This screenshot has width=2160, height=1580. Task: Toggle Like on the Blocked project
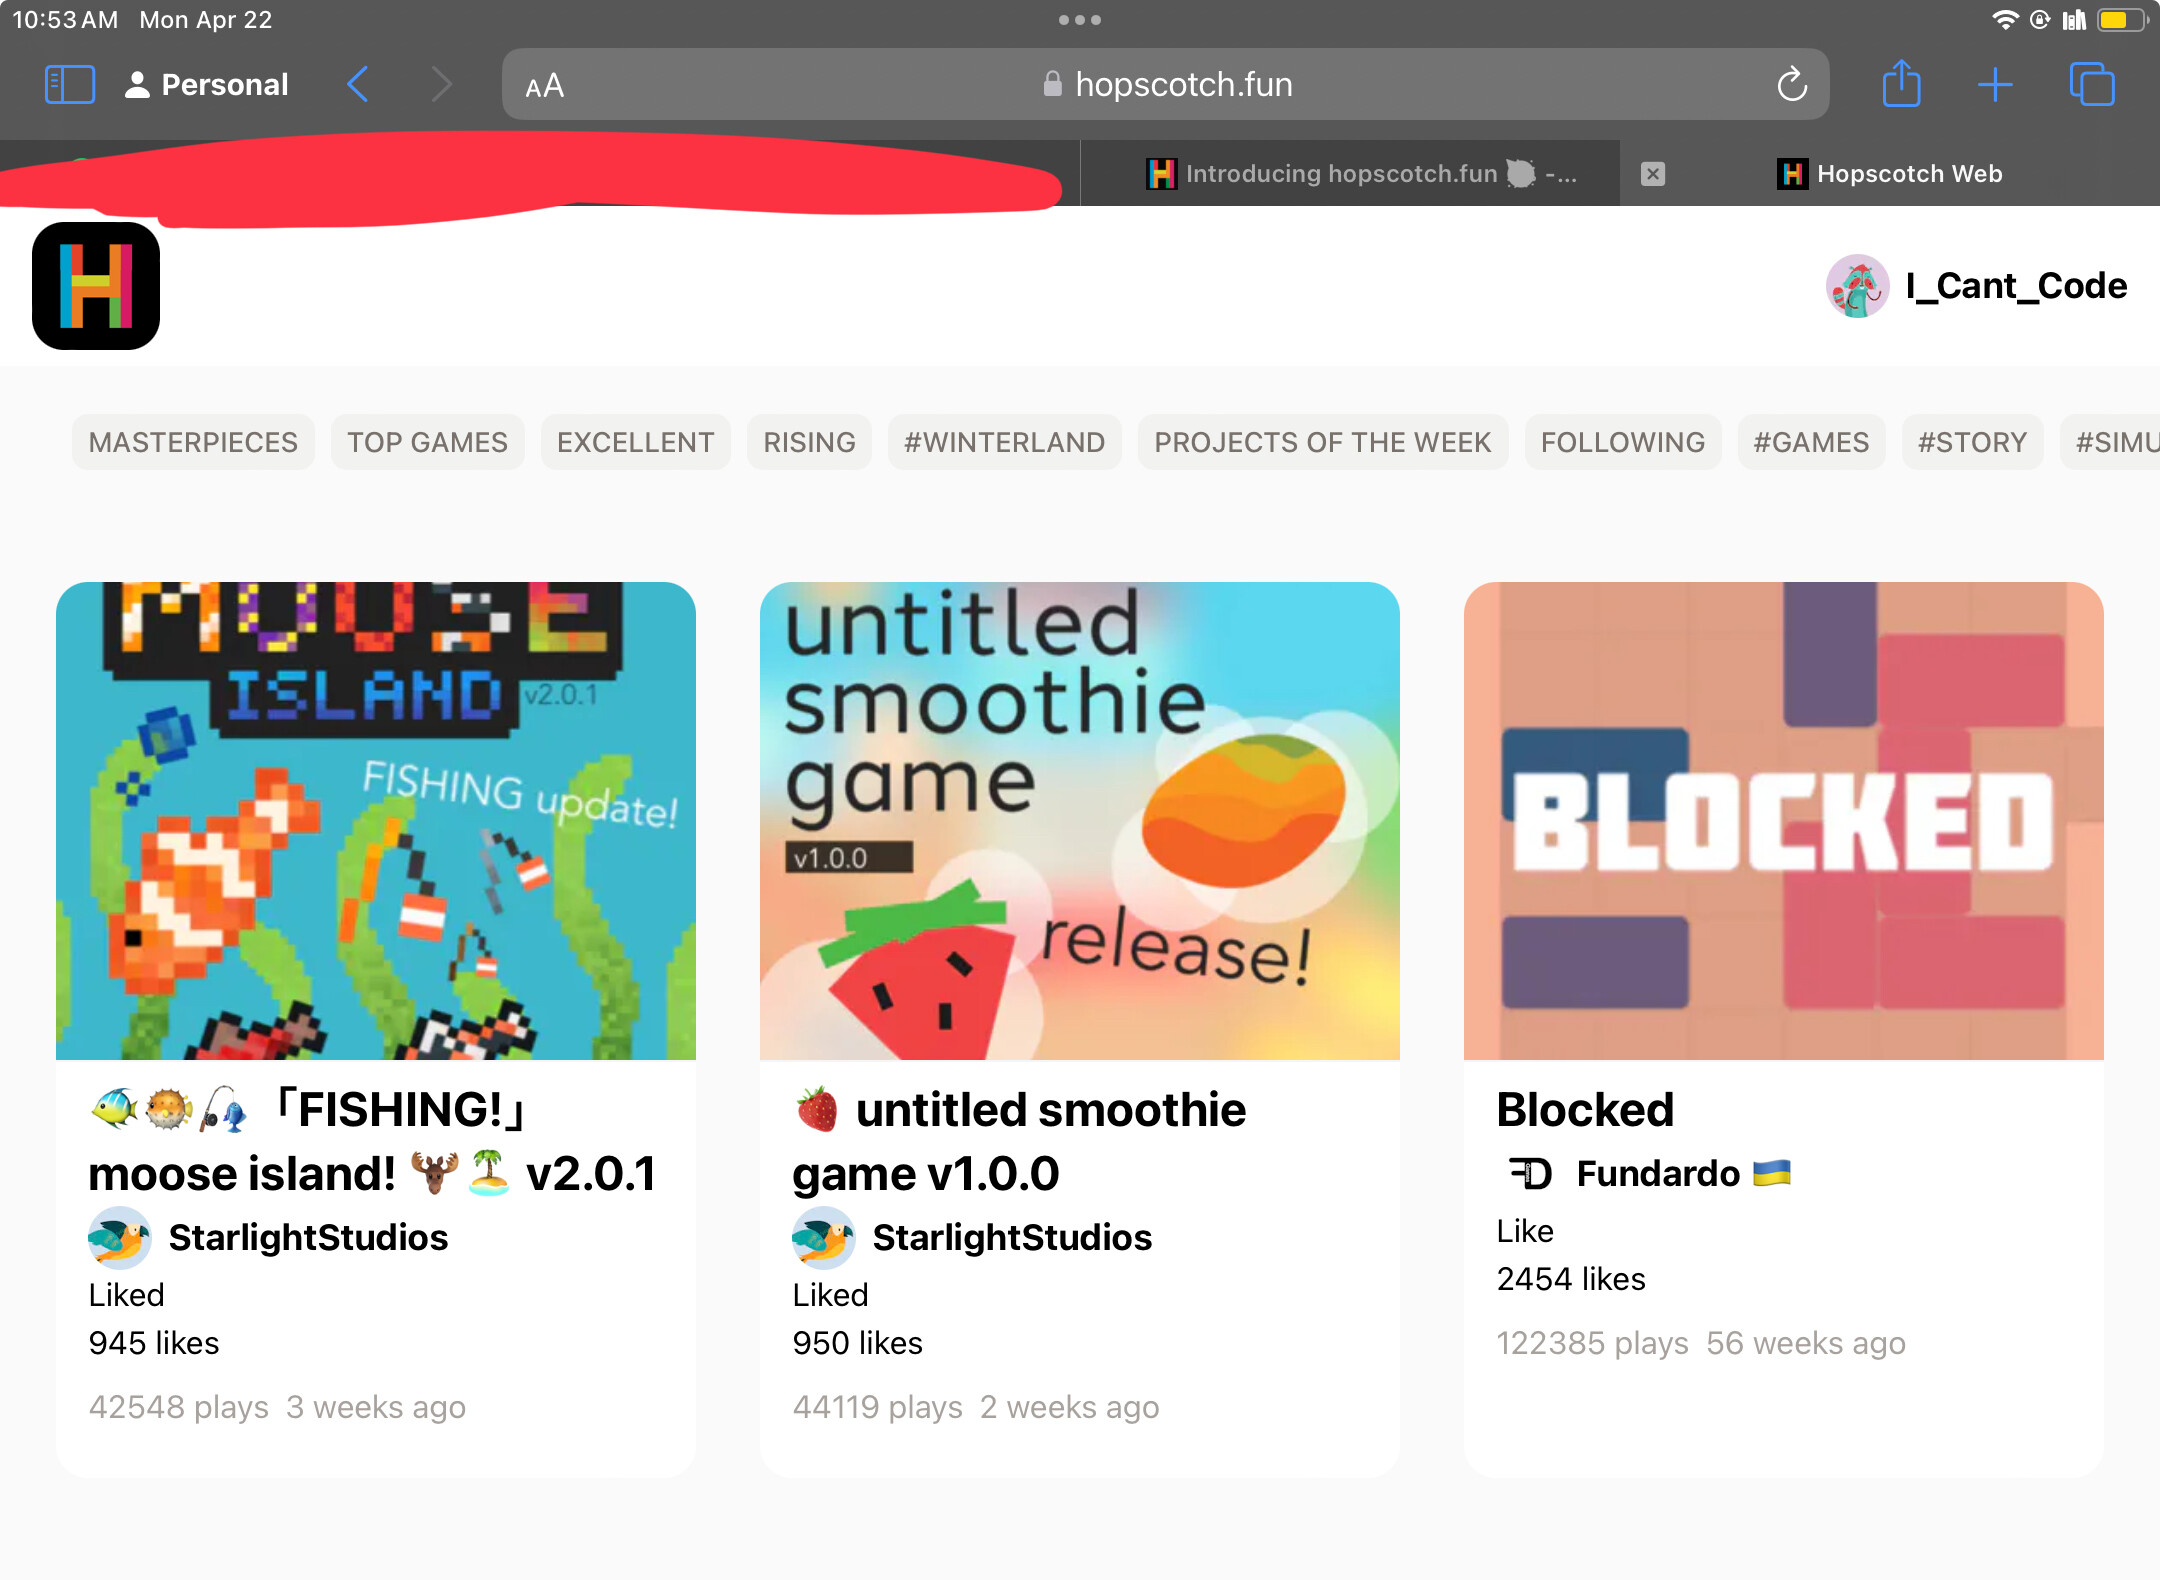[x=1524, y=1231]
